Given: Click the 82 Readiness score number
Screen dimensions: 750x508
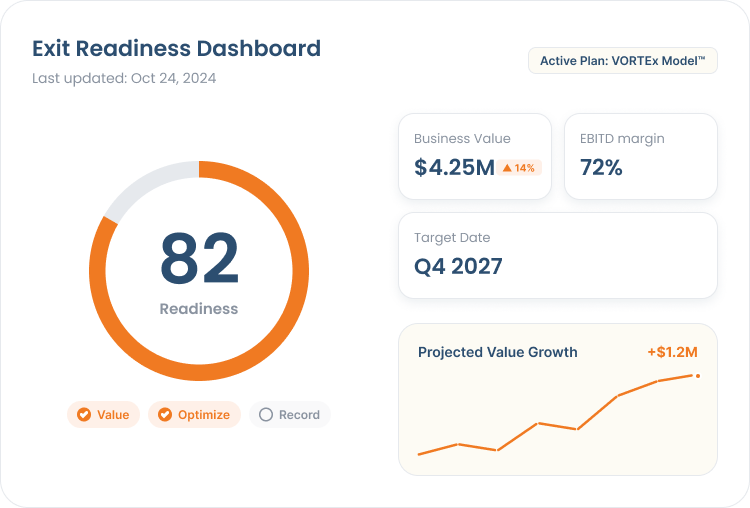Looking at the screenshot, I should tap(199, 258).
